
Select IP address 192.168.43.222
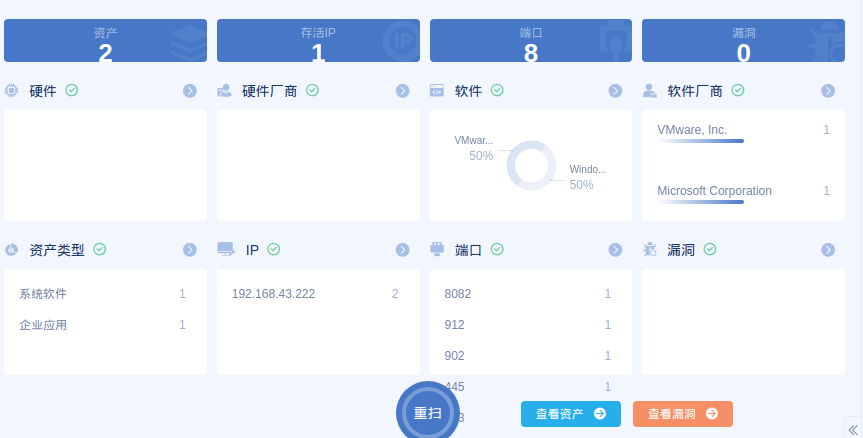click(274, 294)
